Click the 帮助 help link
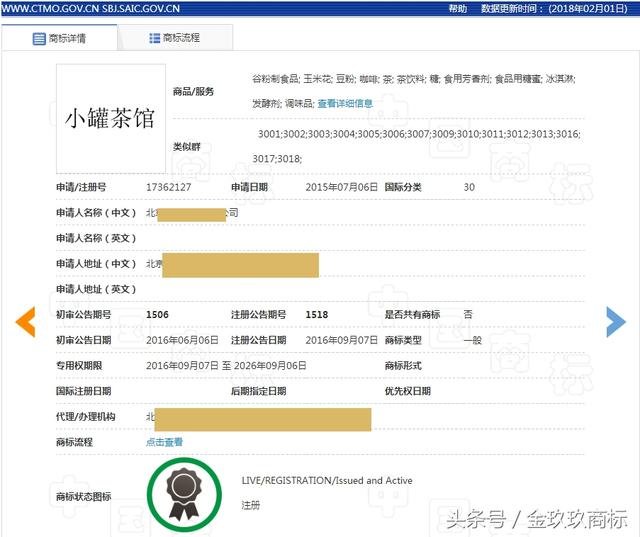Screen dimensions: 640x537 [x=458, y=8]
